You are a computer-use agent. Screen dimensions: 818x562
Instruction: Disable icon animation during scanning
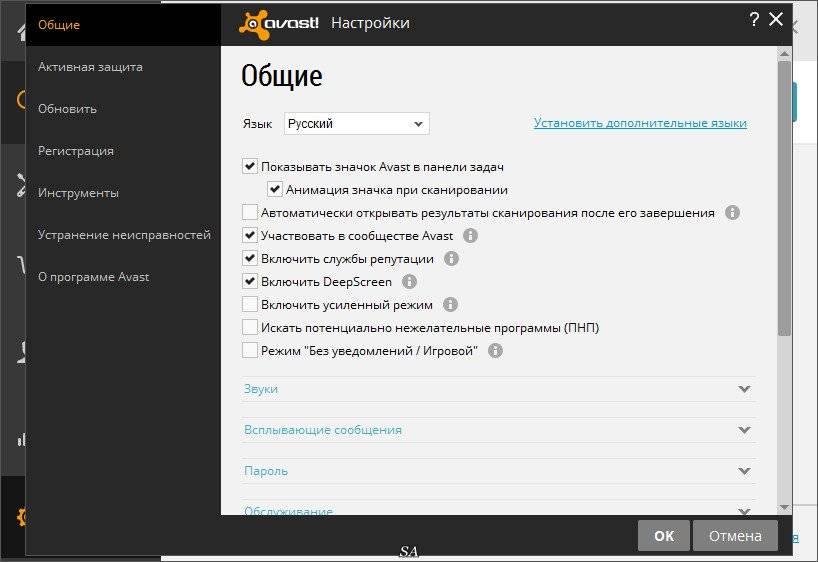(275, 189)
